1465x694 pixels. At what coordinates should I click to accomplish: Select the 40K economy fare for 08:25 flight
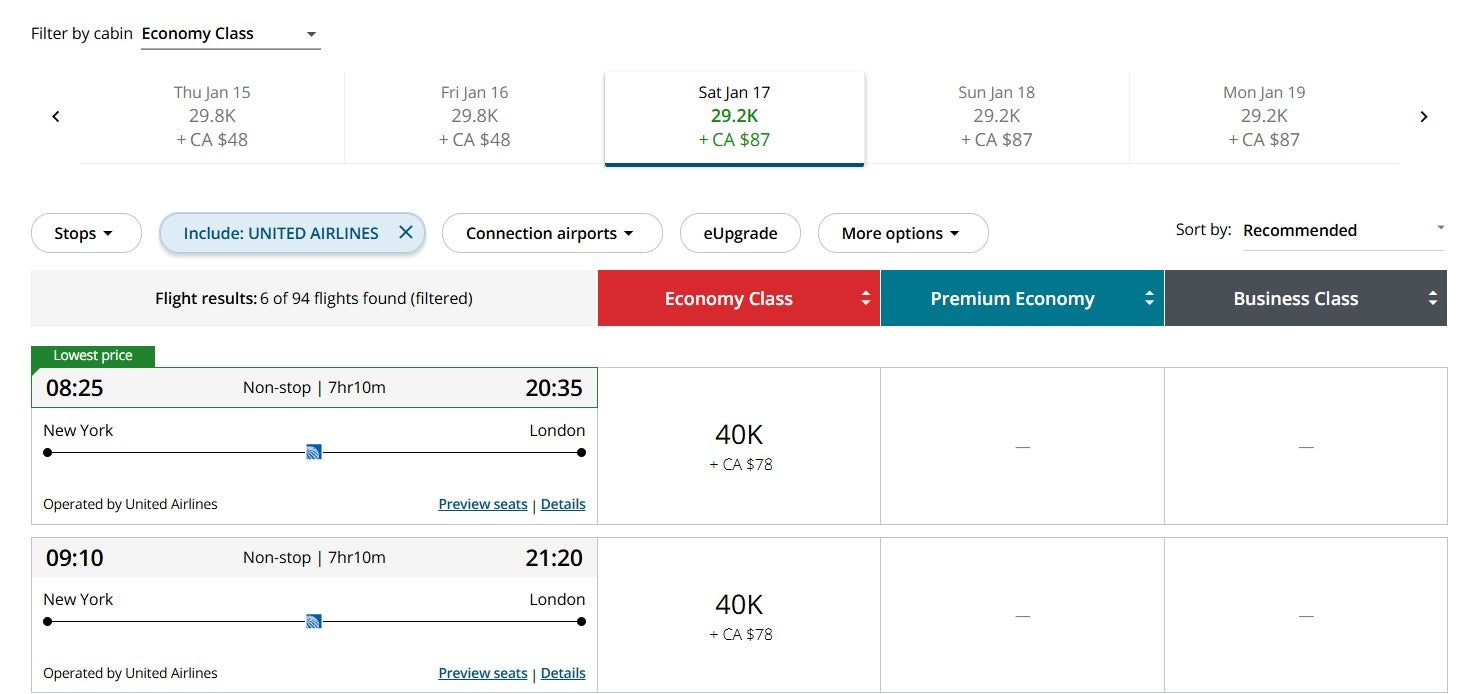pos(739,446)
